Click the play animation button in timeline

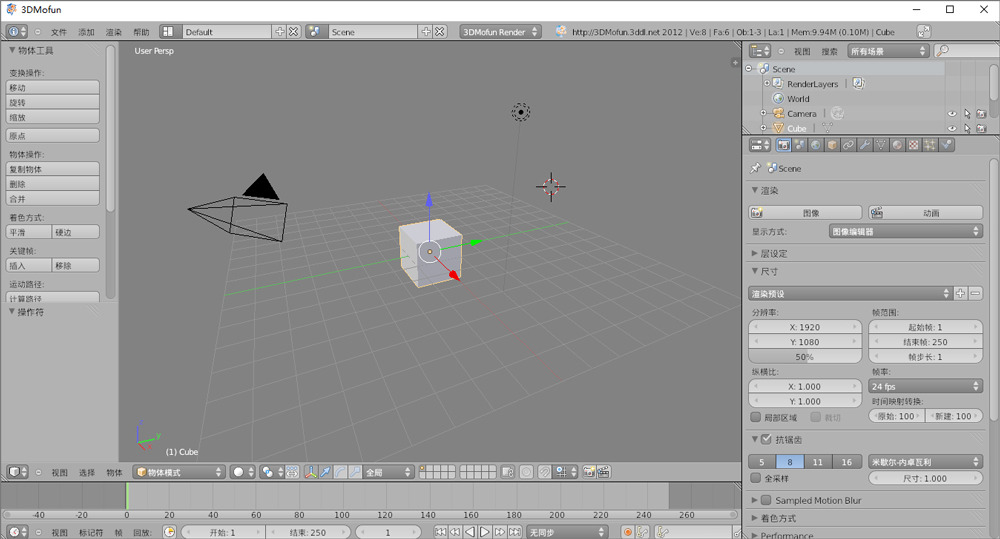[x=485, y=532]
